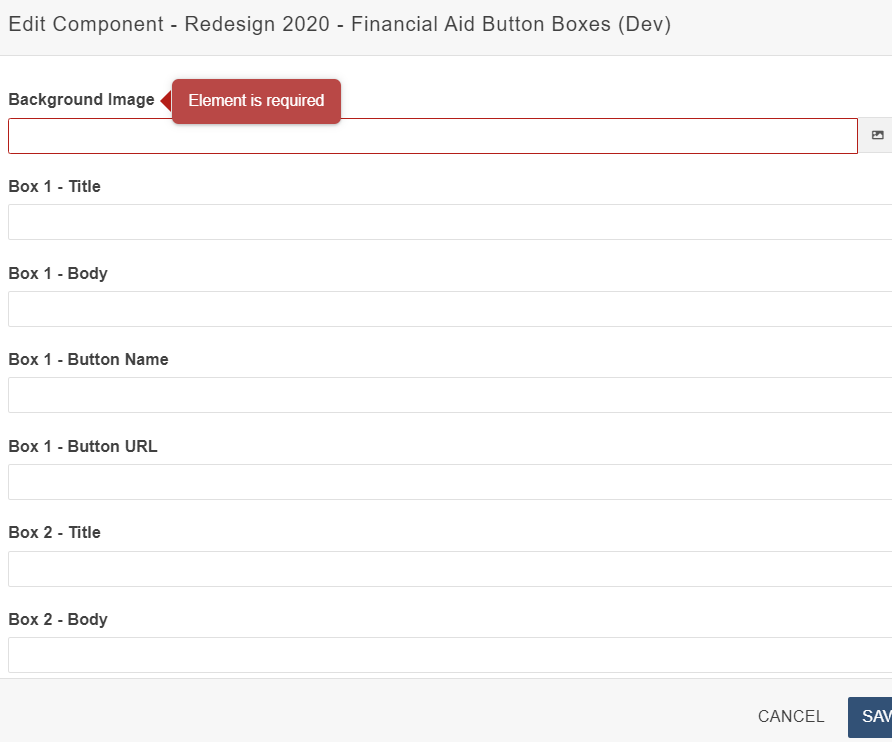Click the Box 2 - Body label
892x742 pixels.
pos(58,620)
